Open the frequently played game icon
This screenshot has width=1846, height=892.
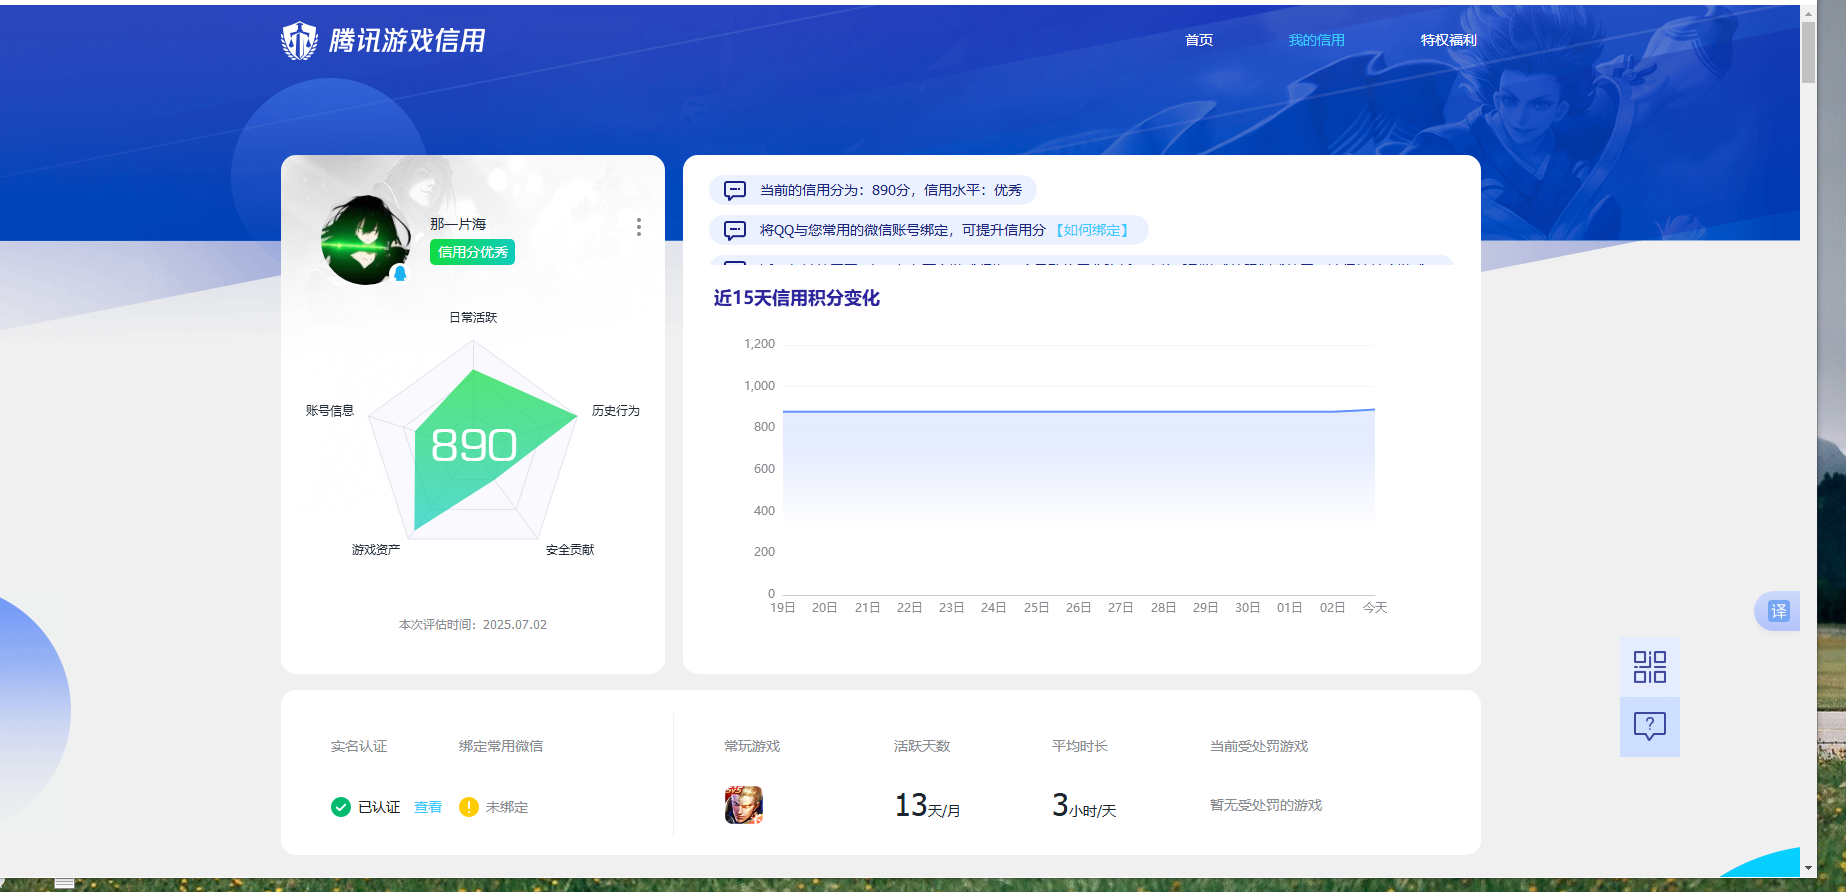(x=744, y=805)
